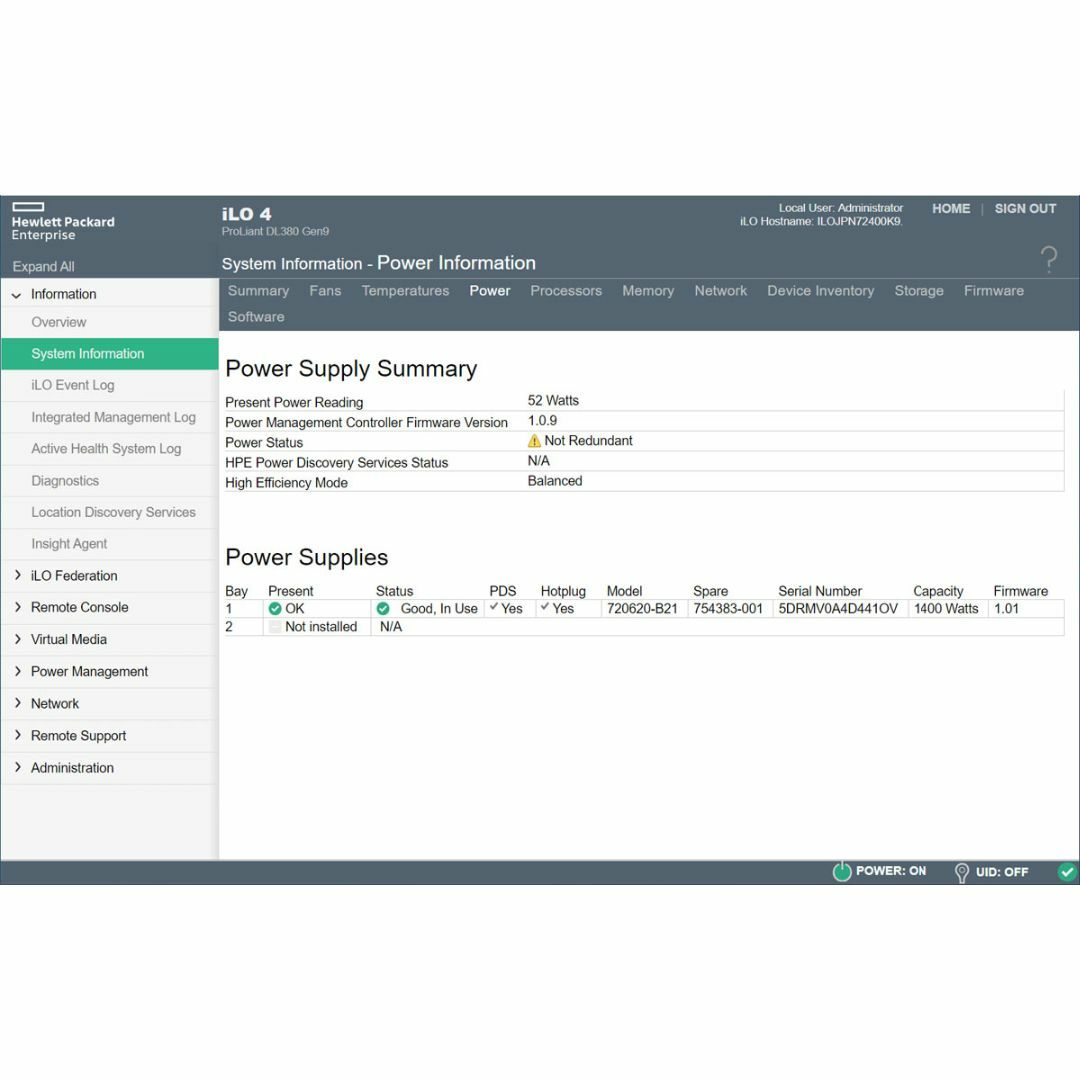
Task: Click the 52 Watts power reading value
Action: pos(553,401)
